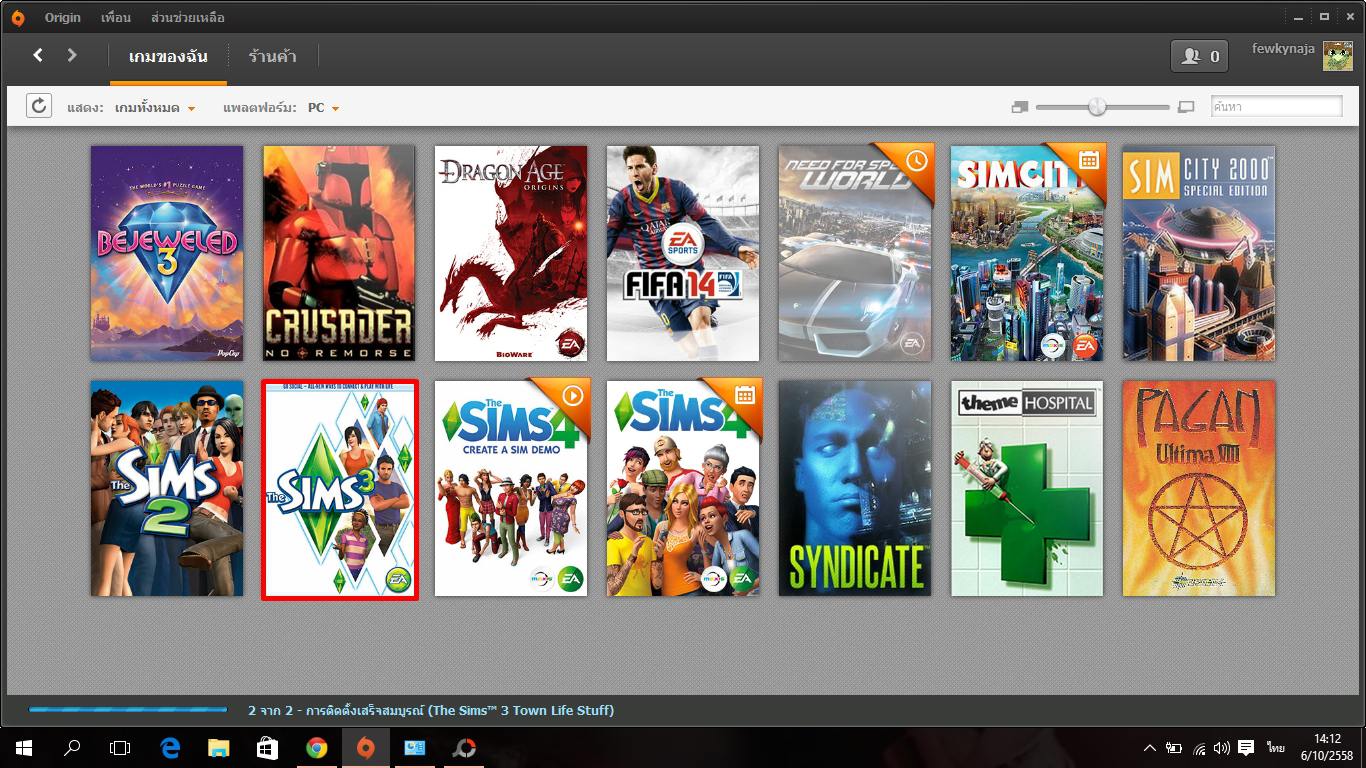This screenshot has width=1366, height=768.
Task: Click the tile size slider handle
Action: (1097, 106)
